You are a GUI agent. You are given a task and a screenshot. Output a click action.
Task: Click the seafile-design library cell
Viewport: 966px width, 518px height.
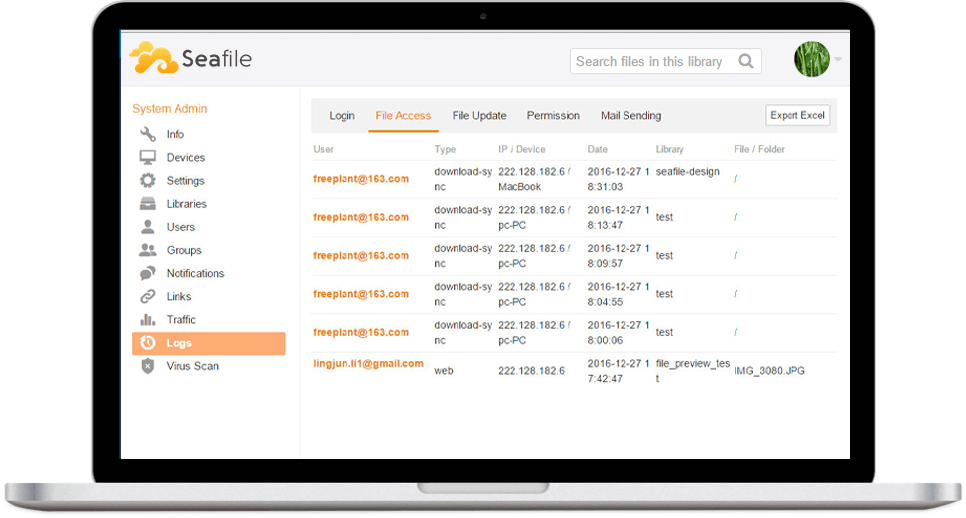coord(688,171)
